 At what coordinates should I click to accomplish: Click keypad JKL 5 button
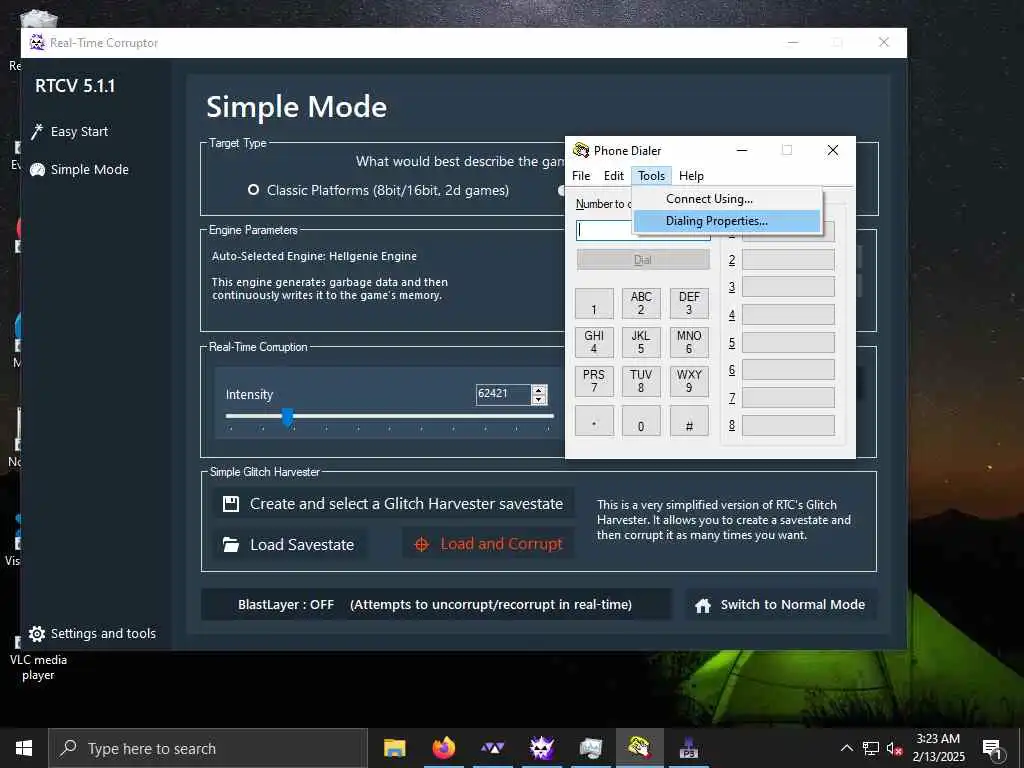coord(641,342)
